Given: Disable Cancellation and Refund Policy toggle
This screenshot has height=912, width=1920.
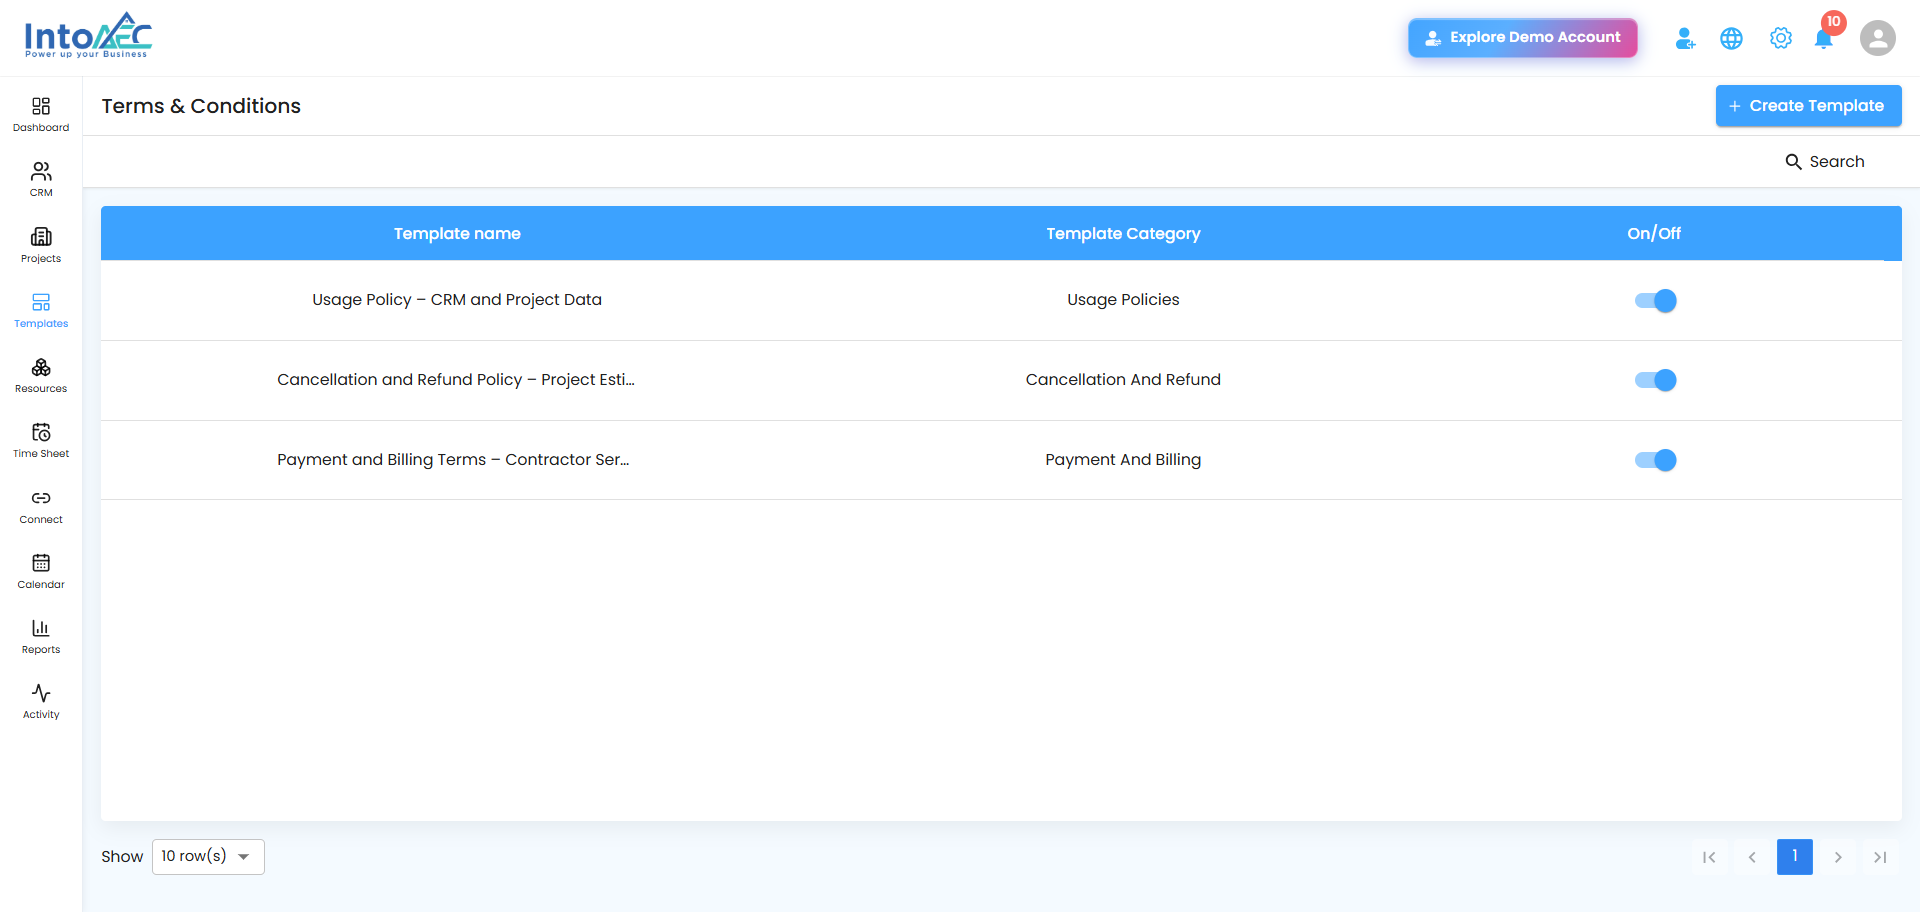Looking at the screenshot, I should (x=1655, y=380).
